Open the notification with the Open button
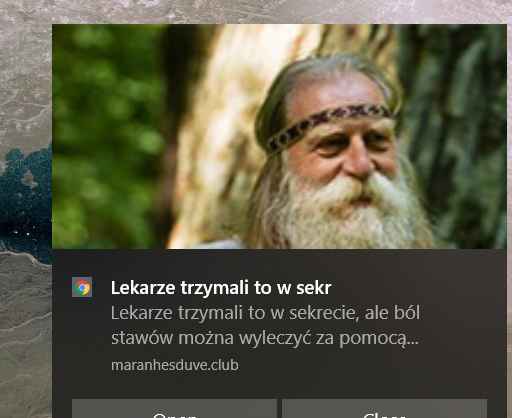 174,408
